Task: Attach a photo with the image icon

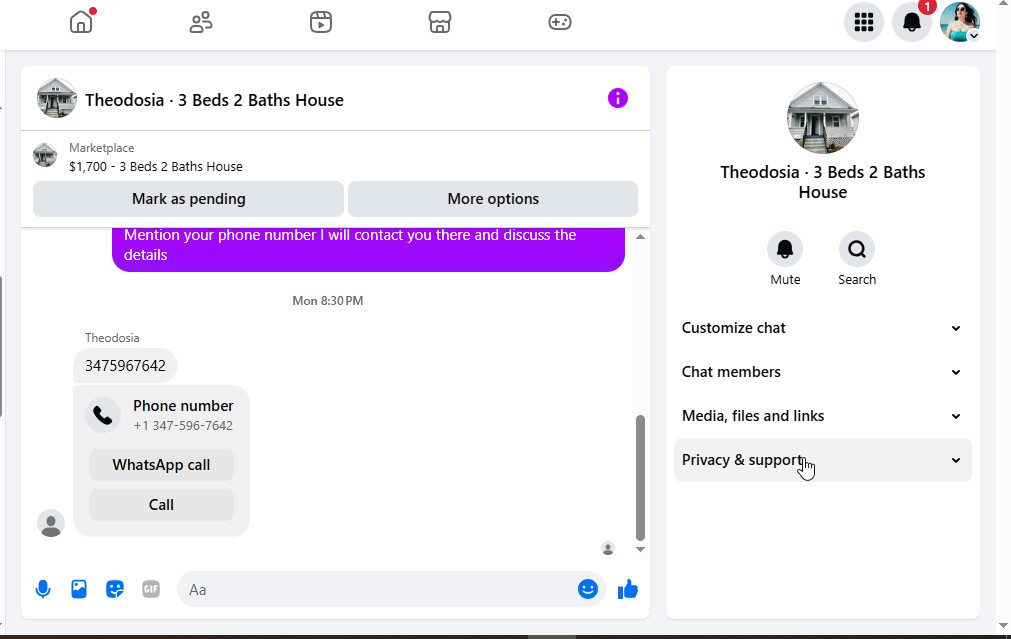Action: 79,589
